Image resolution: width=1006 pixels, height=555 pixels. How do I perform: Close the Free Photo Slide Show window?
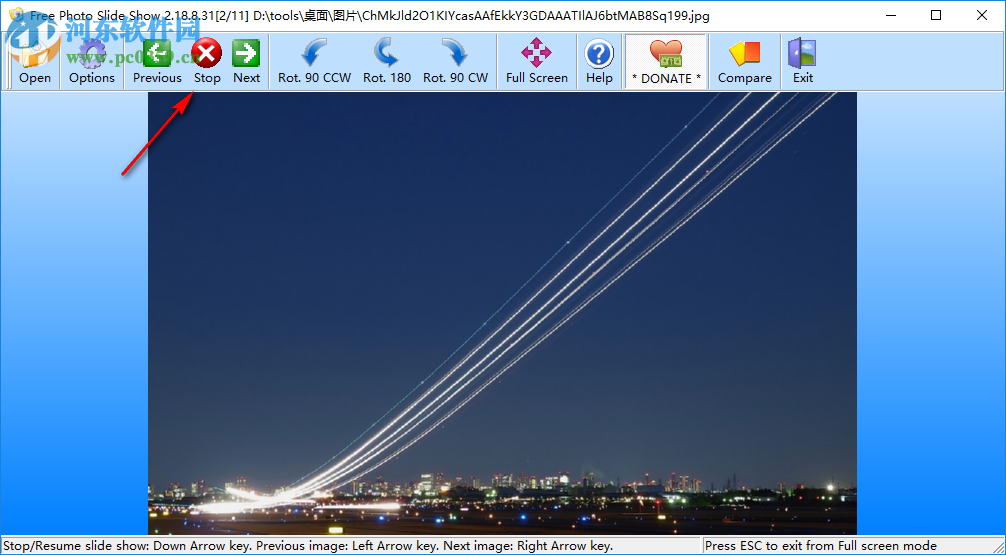(x=982, y=15)
